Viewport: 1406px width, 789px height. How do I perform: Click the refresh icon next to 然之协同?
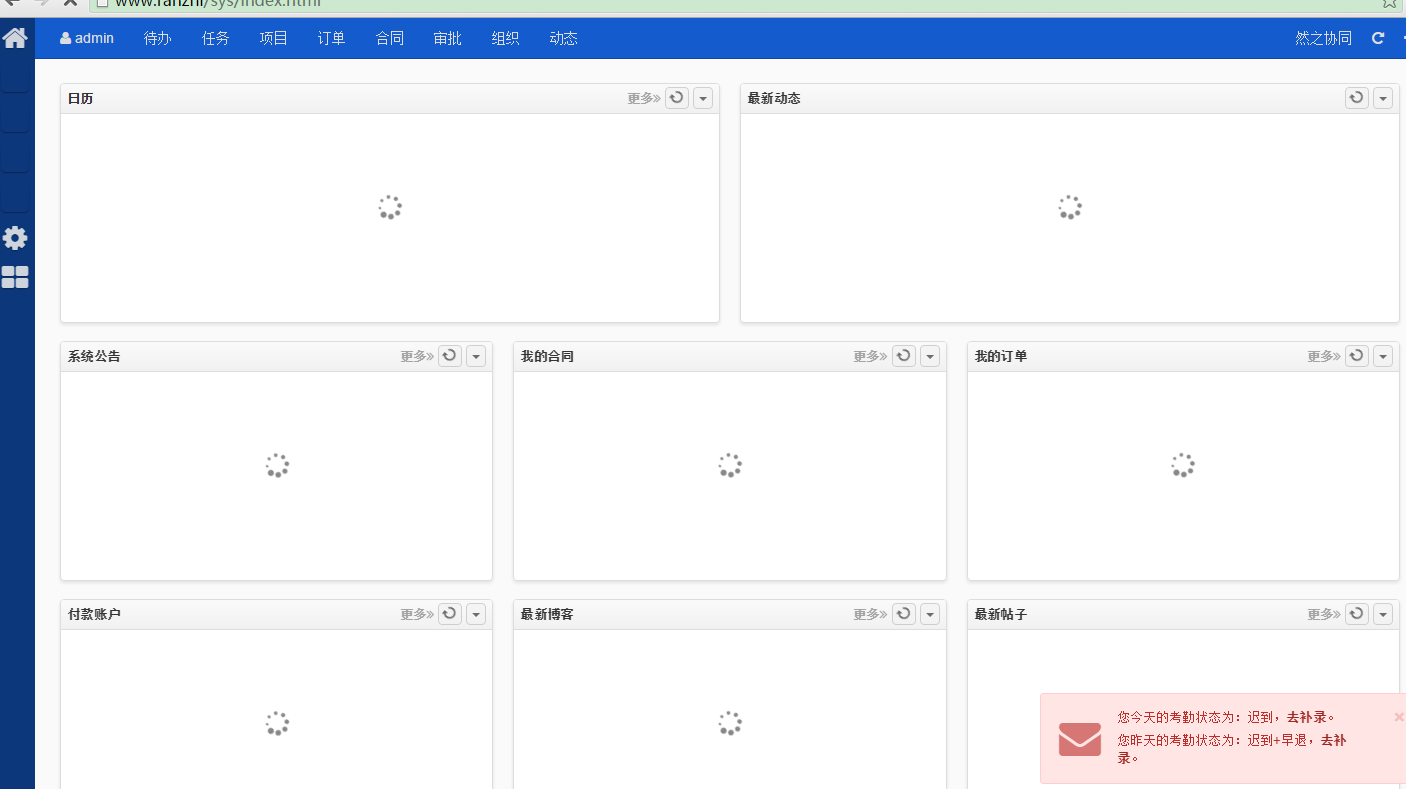pyautogui.click(x=1378, y=38)
